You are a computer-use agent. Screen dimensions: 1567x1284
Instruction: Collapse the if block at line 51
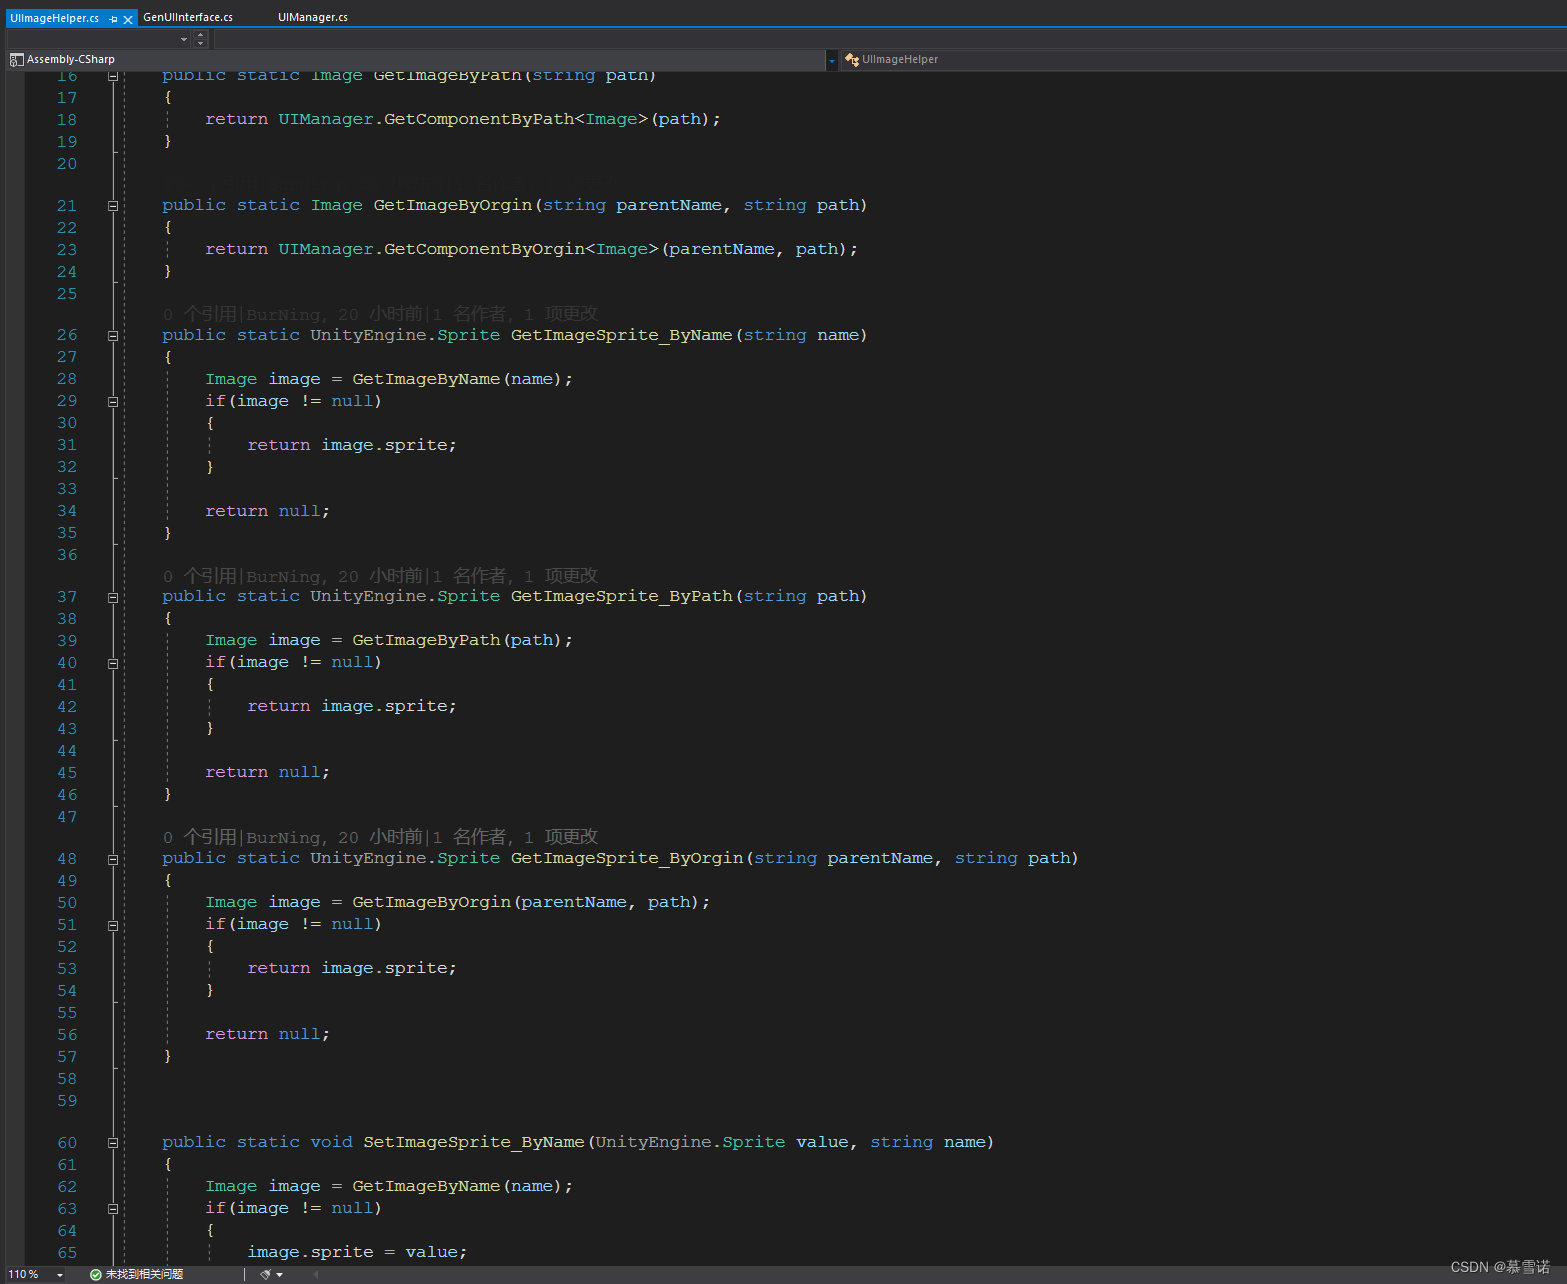pos(113,926)
